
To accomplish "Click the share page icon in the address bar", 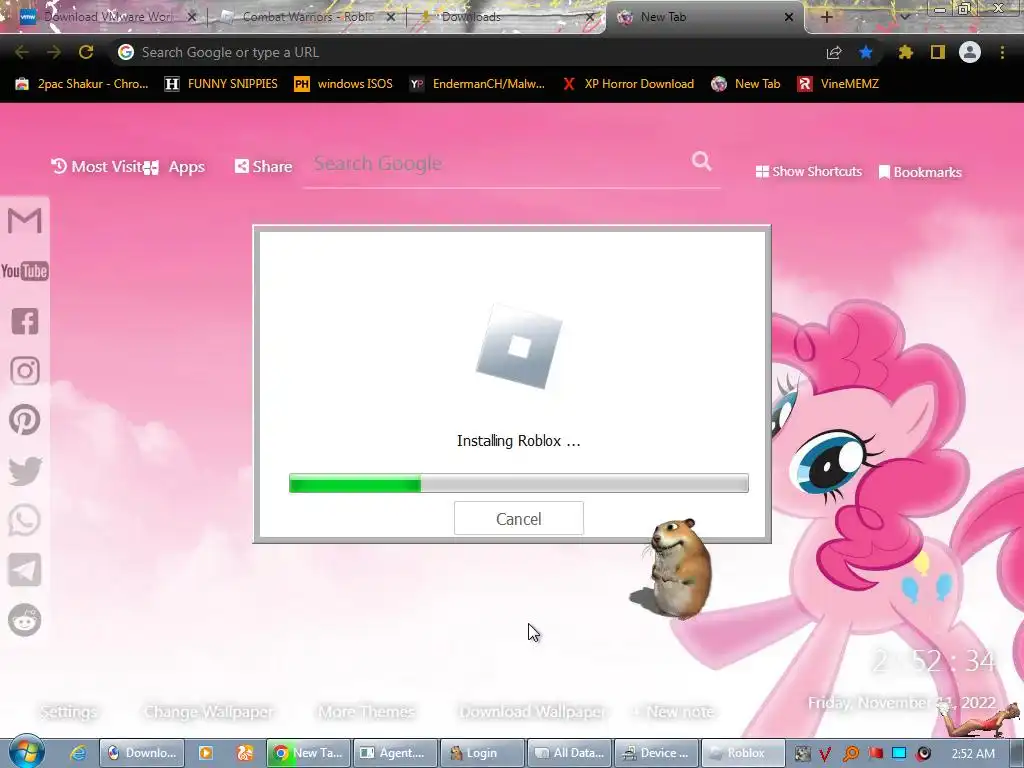I will click(x=834, y=52).
